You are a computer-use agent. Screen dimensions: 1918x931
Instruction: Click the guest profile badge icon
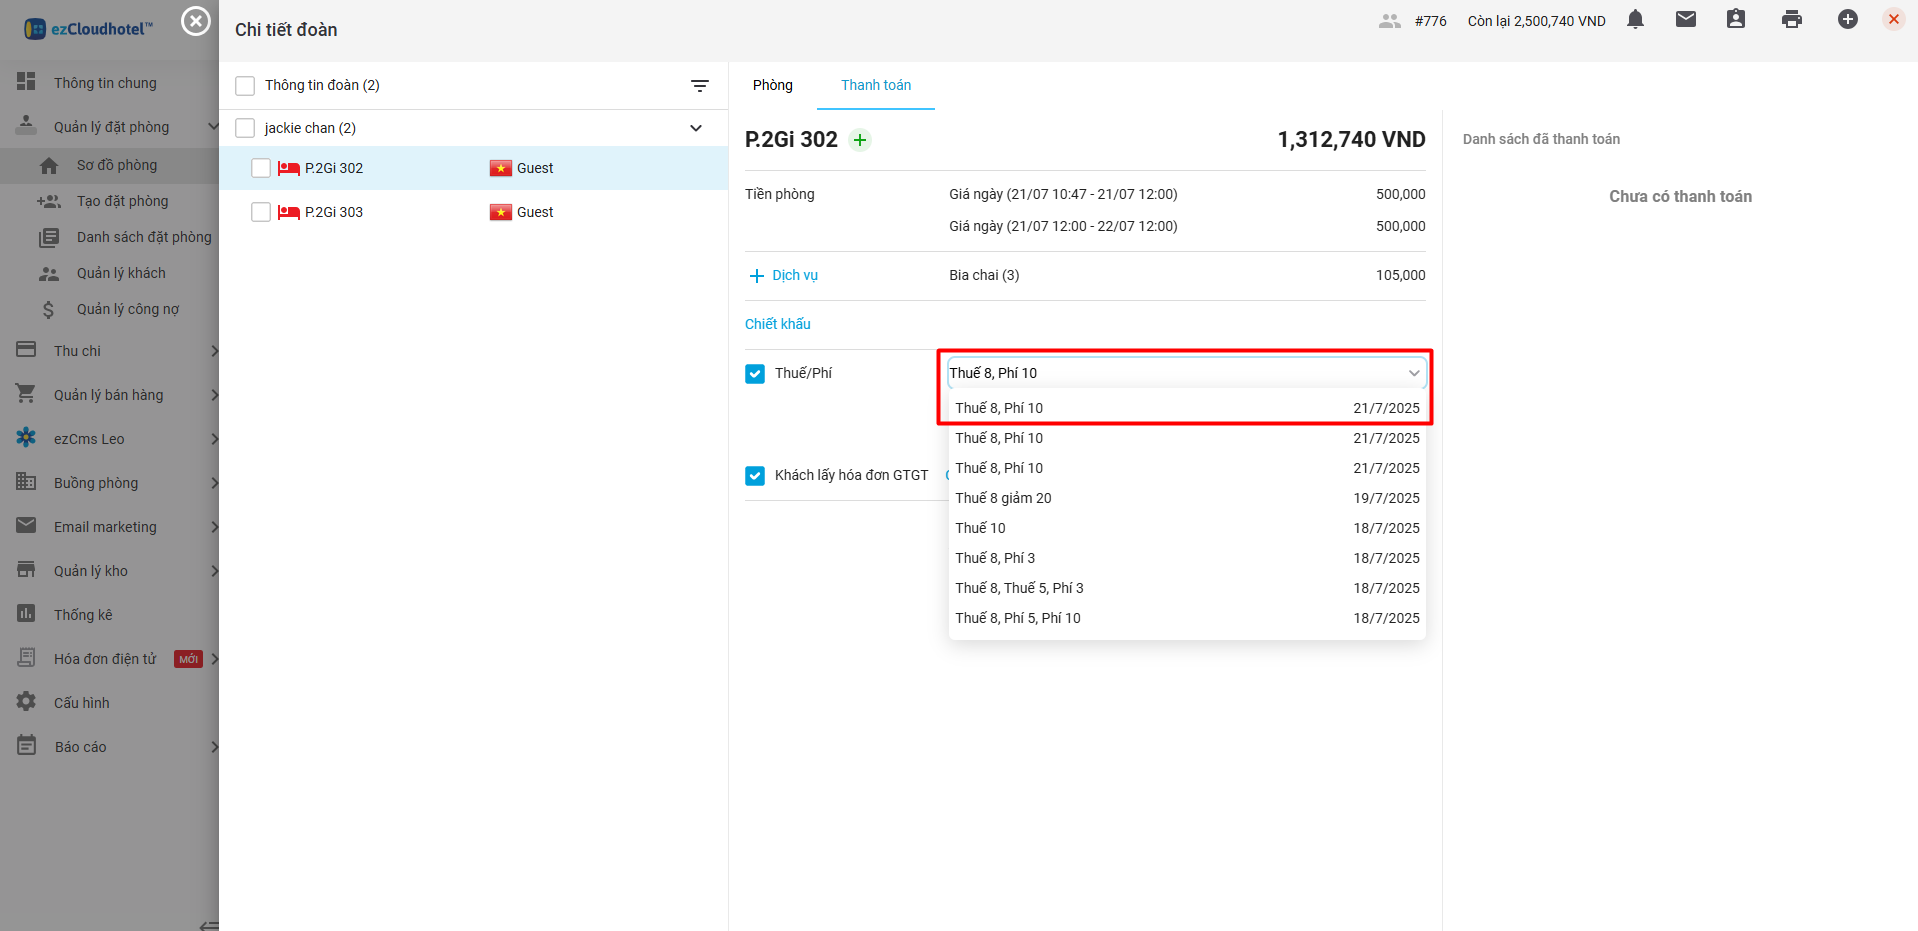point(1736,20)
